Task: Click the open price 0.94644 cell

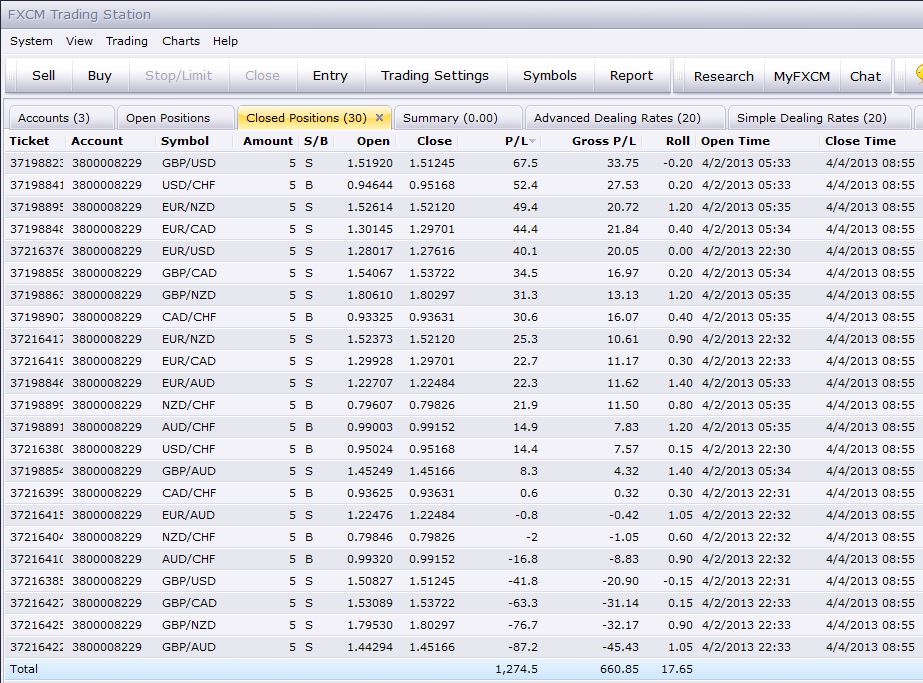Action: (x=370, y=185)
